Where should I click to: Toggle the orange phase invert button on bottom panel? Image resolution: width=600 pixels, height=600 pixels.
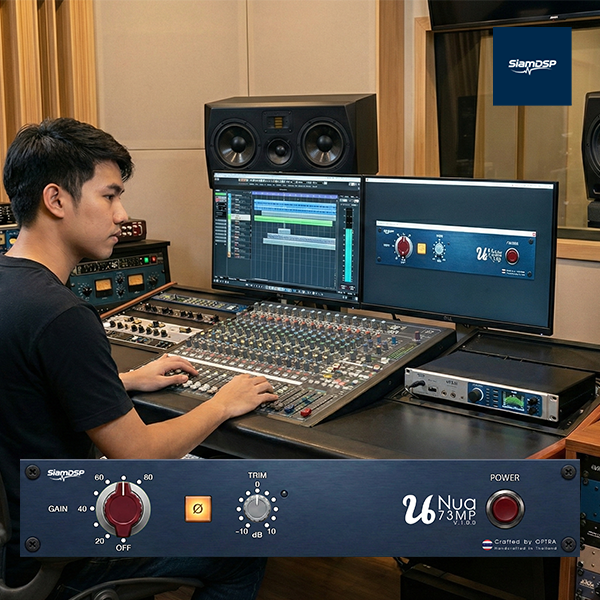coord(198,508)
